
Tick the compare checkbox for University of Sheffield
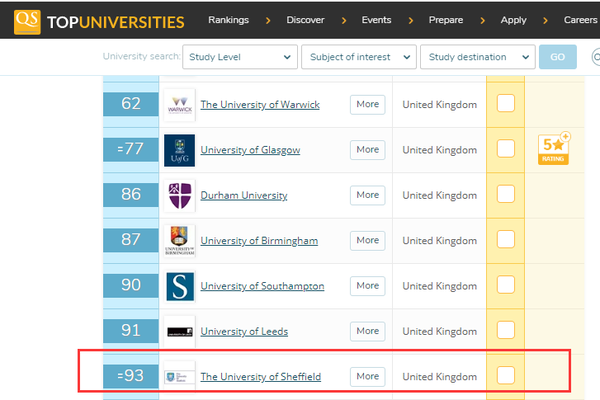pos(505,376)
